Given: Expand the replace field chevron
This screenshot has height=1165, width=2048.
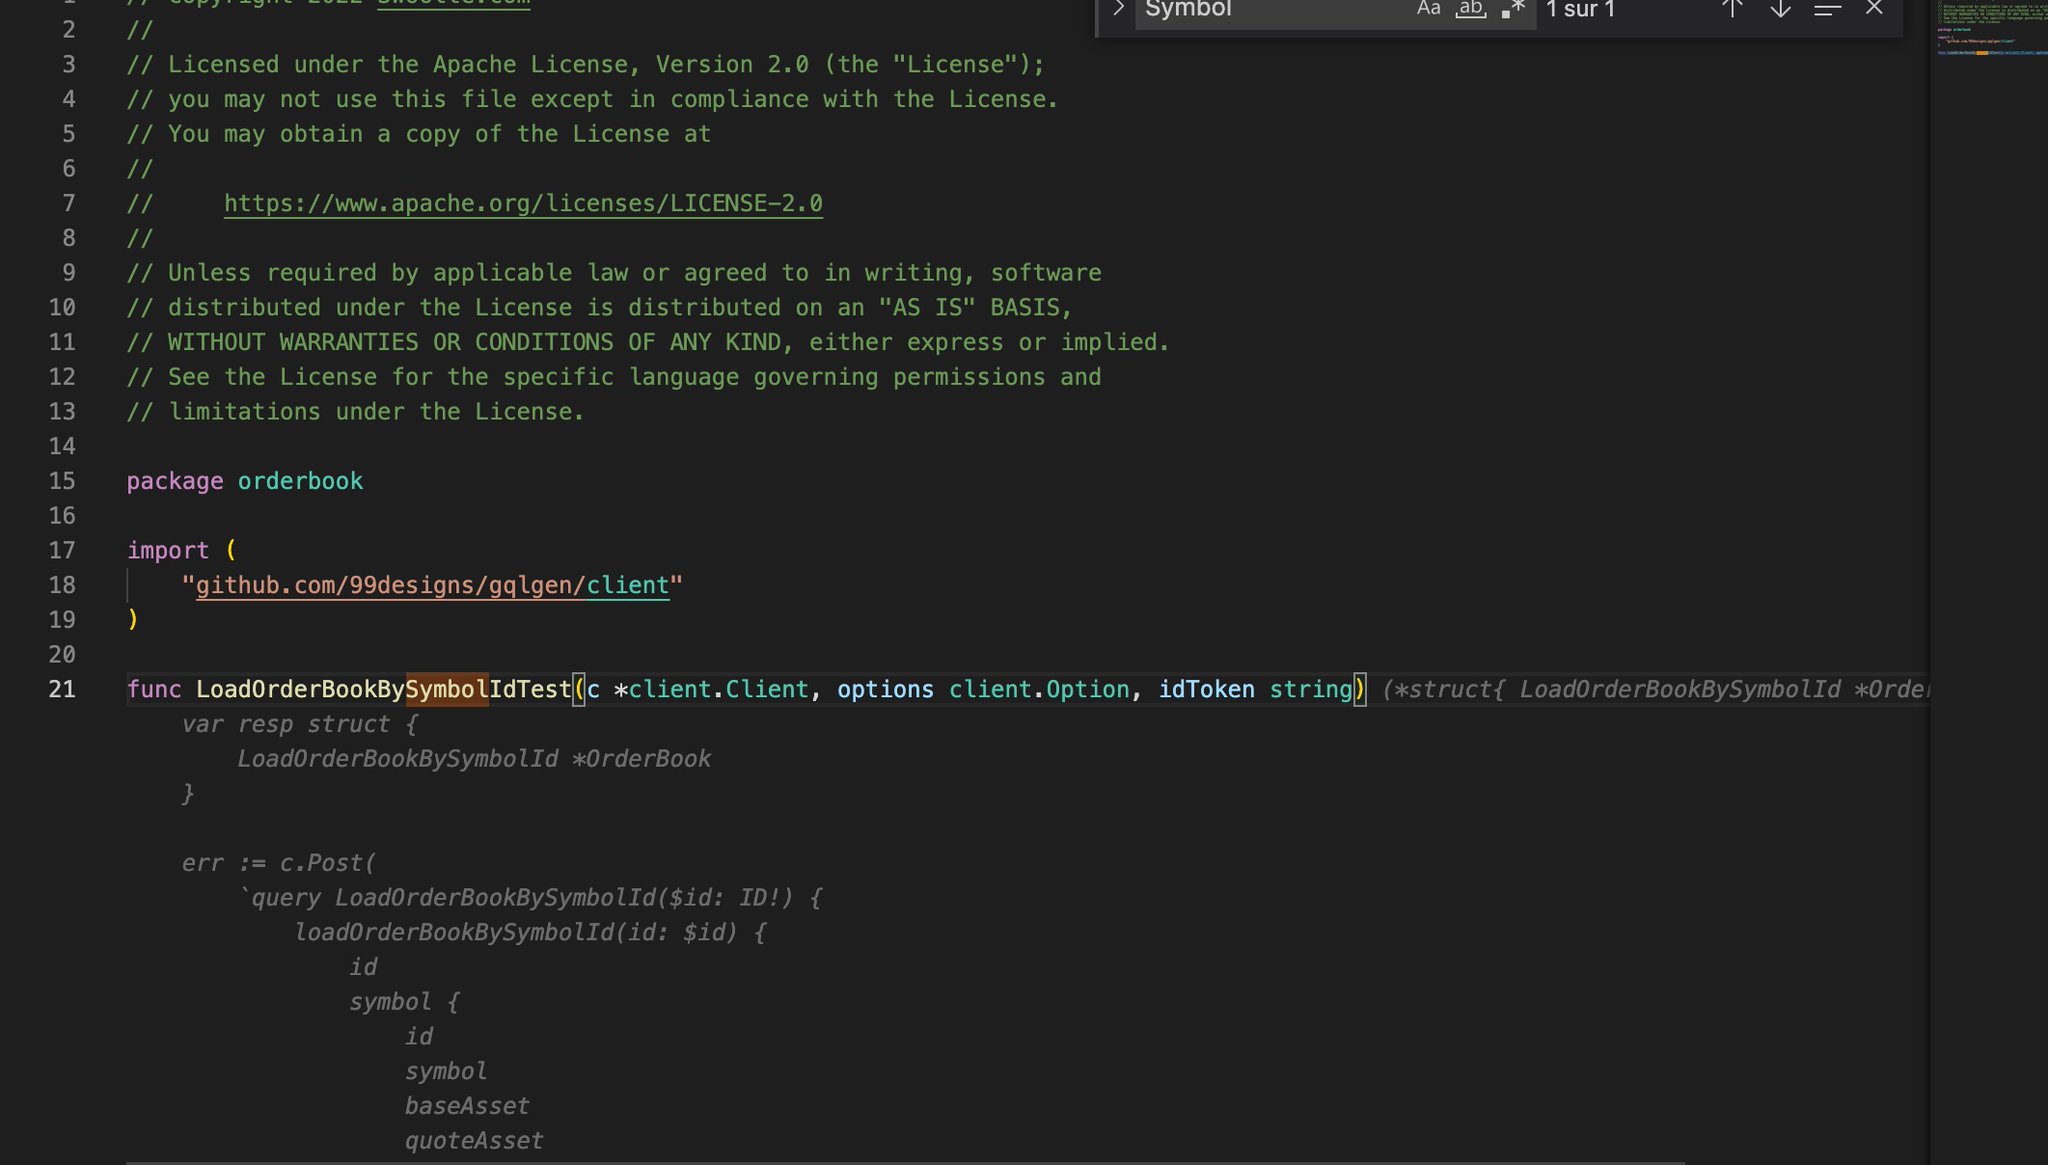Looking at the screenshot, I should (x=1118, y=9).
